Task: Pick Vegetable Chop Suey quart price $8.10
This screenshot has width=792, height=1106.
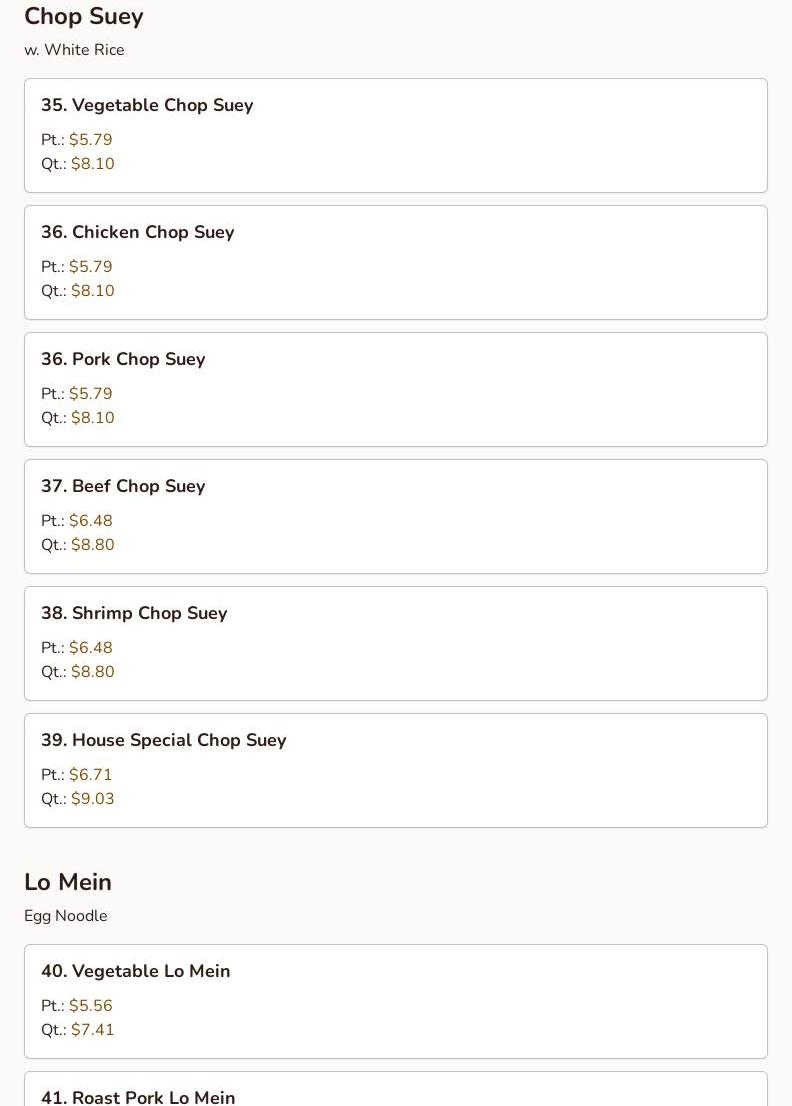Action: pos(92,164)
